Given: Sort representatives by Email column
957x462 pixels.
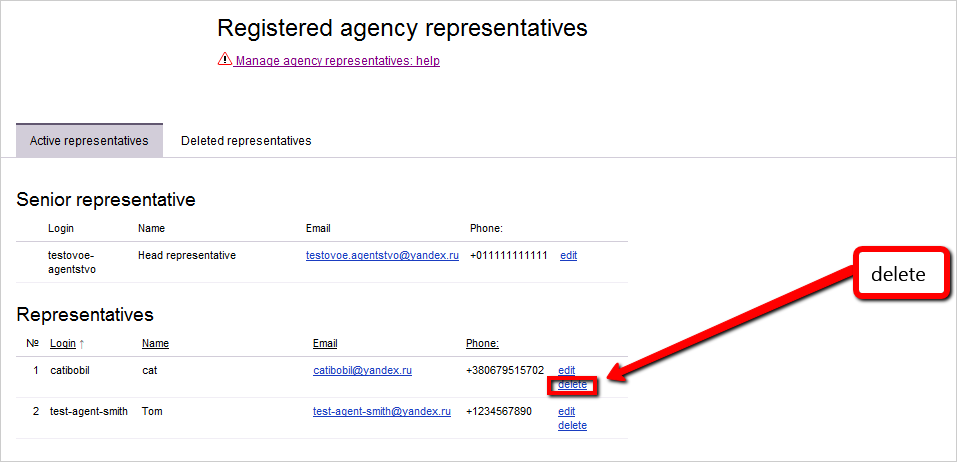Looking at the screenshot, I should [x=324, y=344].
